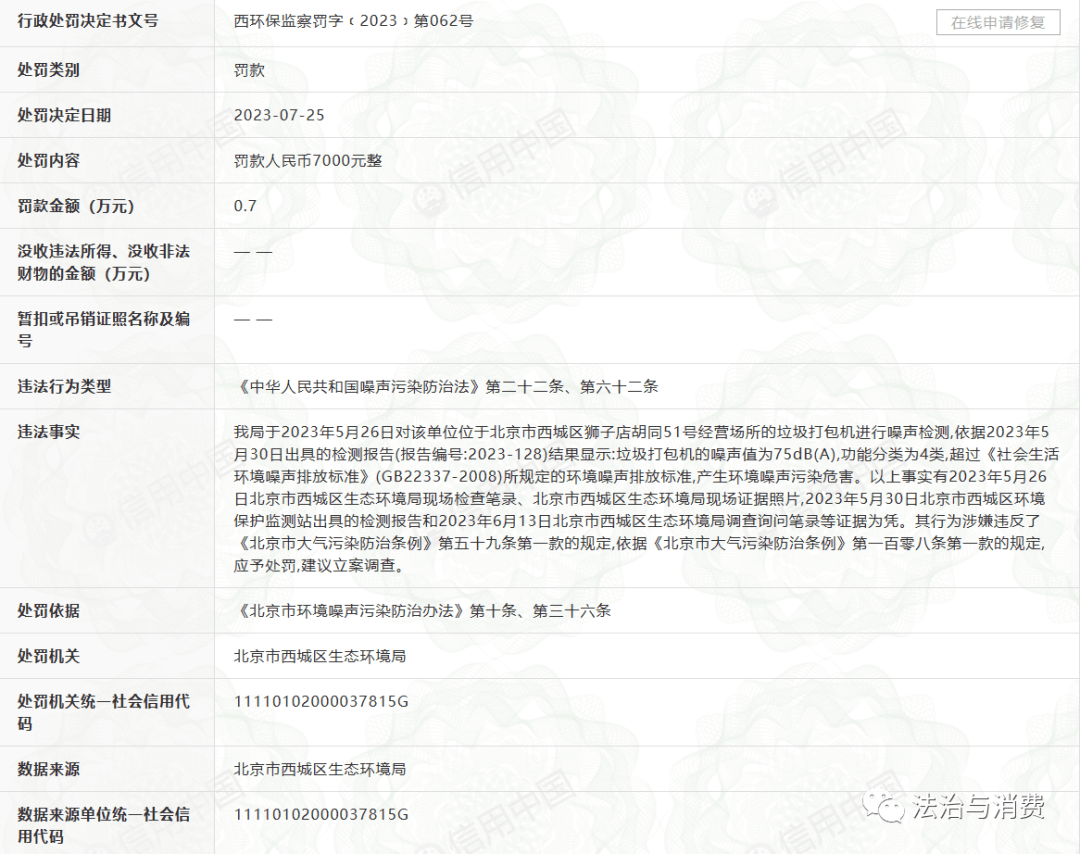Viewport: 1080px width, 854px height.
Task: Click the 违法行为类型 label
Action: (x=64, y=386)
